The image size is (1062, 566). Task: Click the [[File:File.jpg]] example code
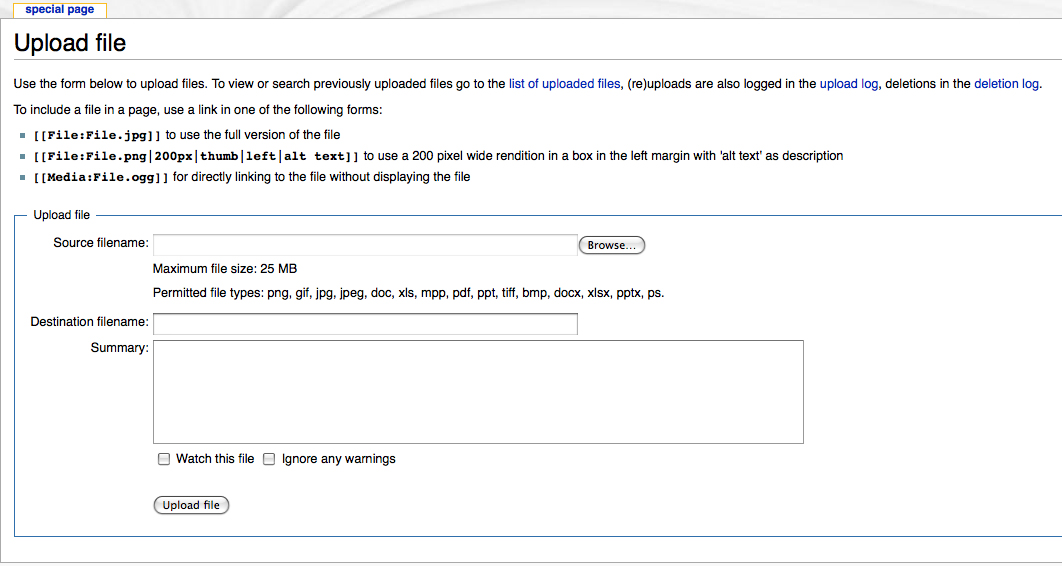[97, 135]
